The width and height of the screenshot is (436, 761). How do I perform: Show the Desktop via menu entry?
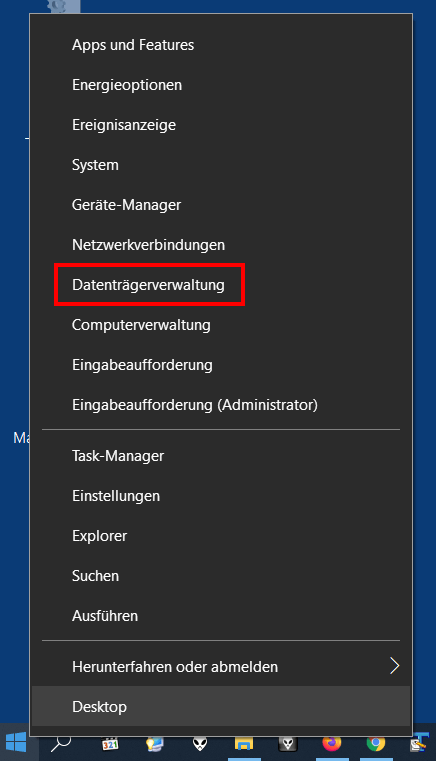tap(222, 707)
